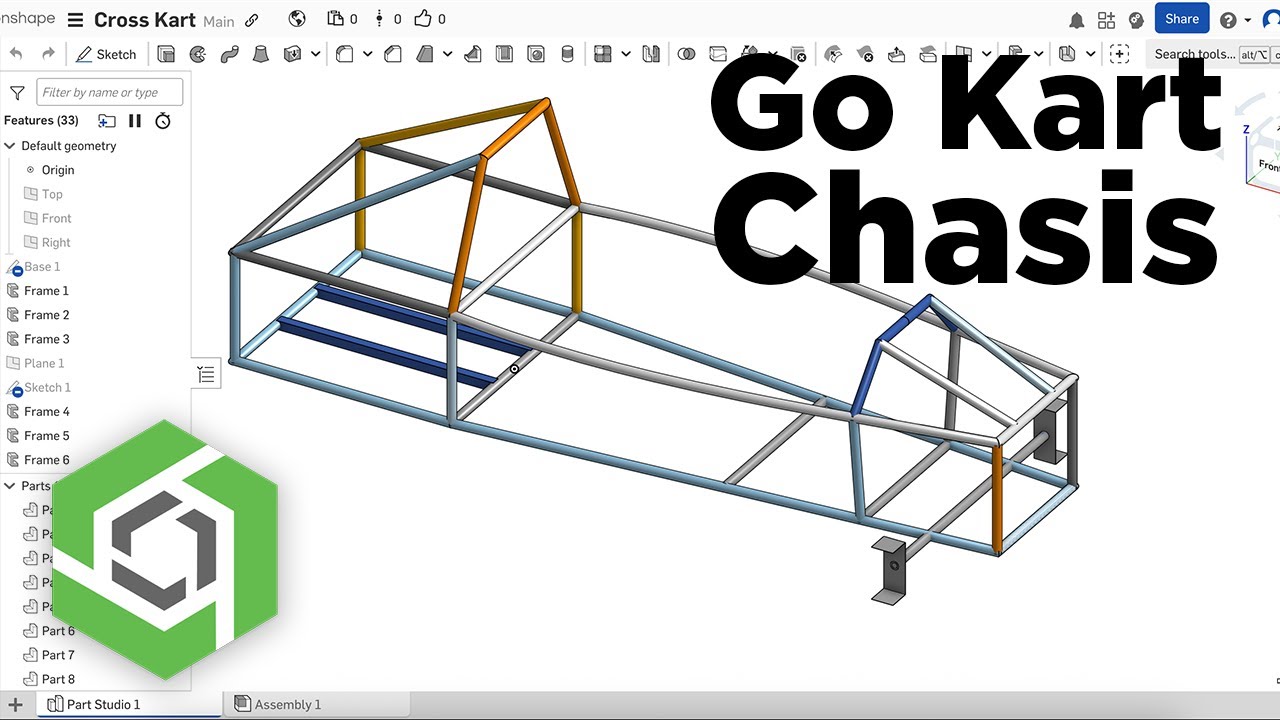Select the Replace face tool
This screenshot has width=1280, height=720.
click(x=928, y=54)
